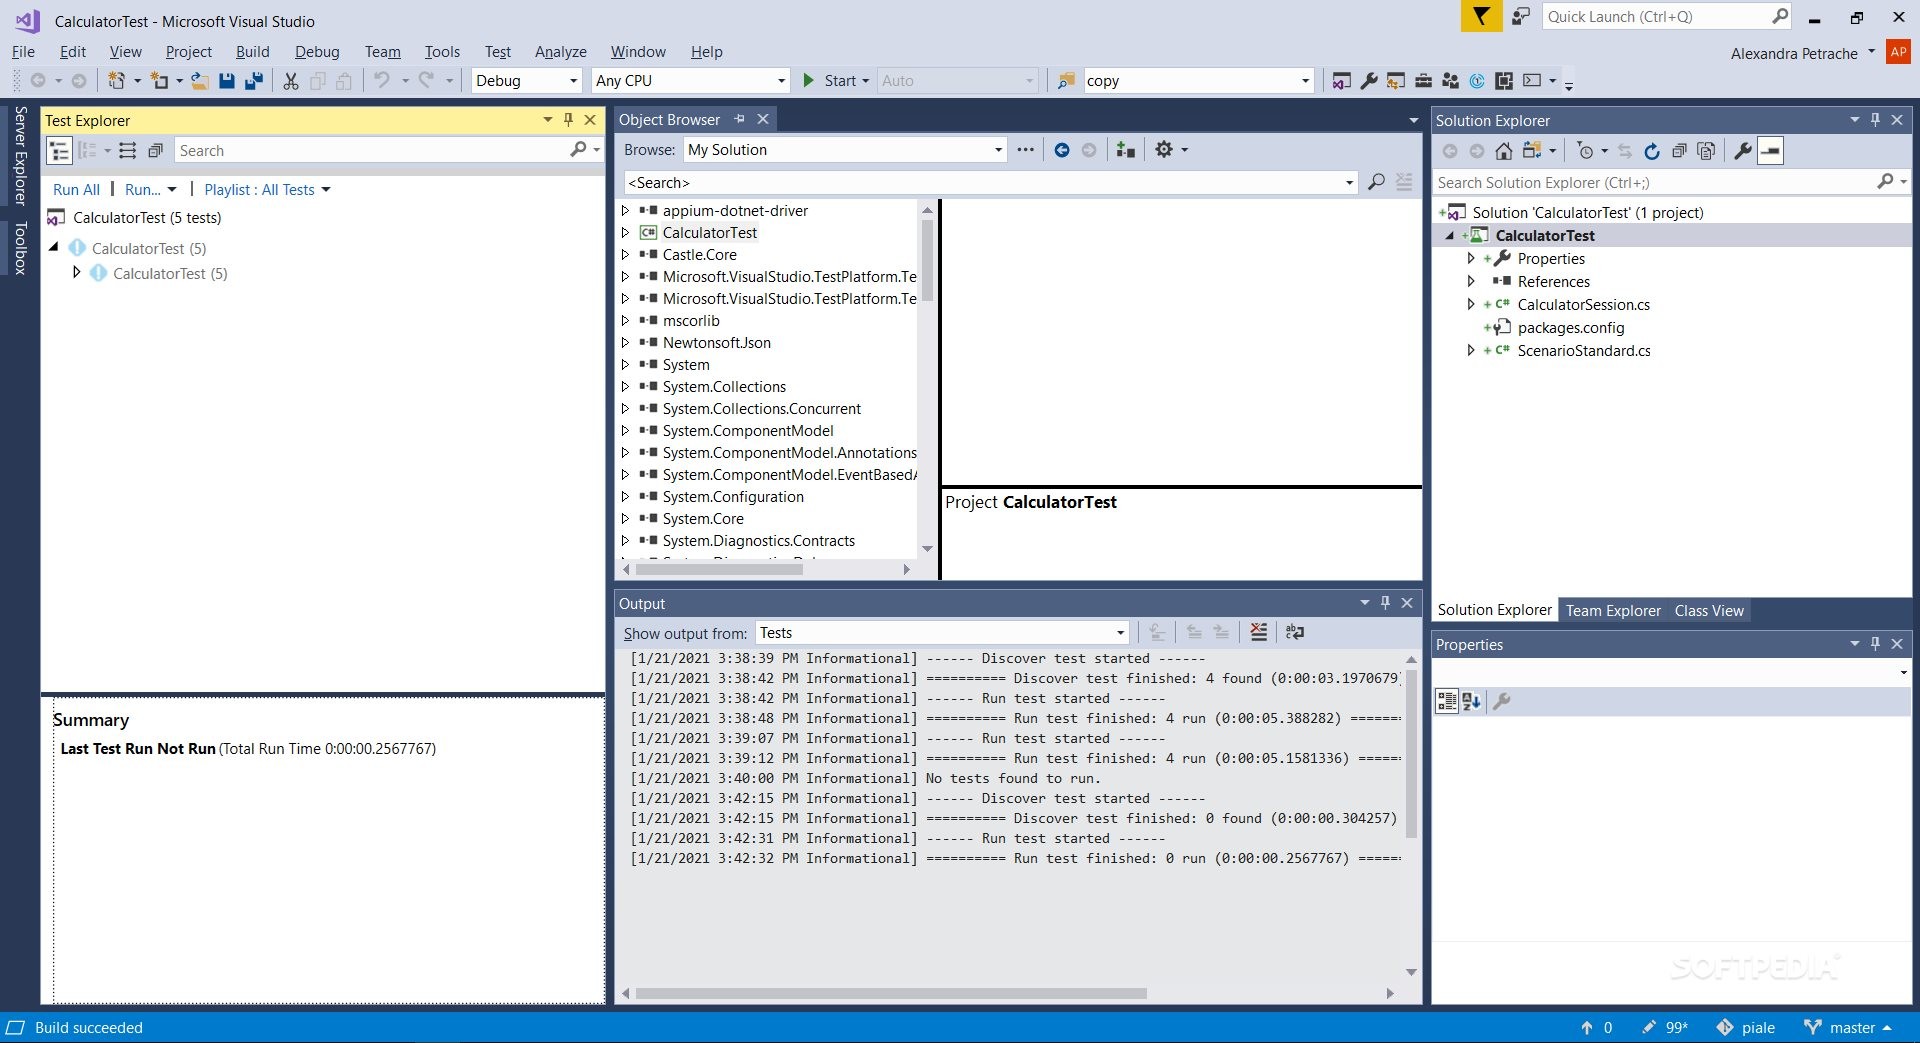Open the Build menu
This screenshot has height=1043, width=1920.
click(252, 52)
